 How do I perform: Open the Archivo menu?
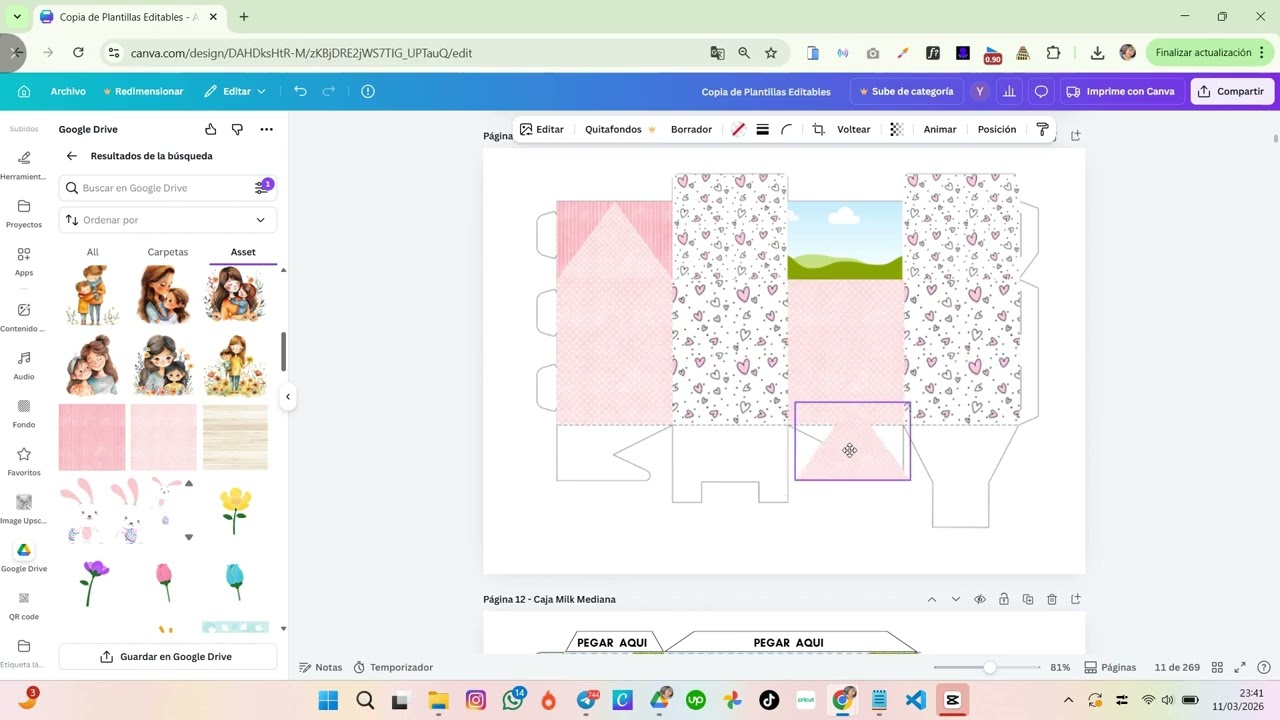click(x=68, y=91)
